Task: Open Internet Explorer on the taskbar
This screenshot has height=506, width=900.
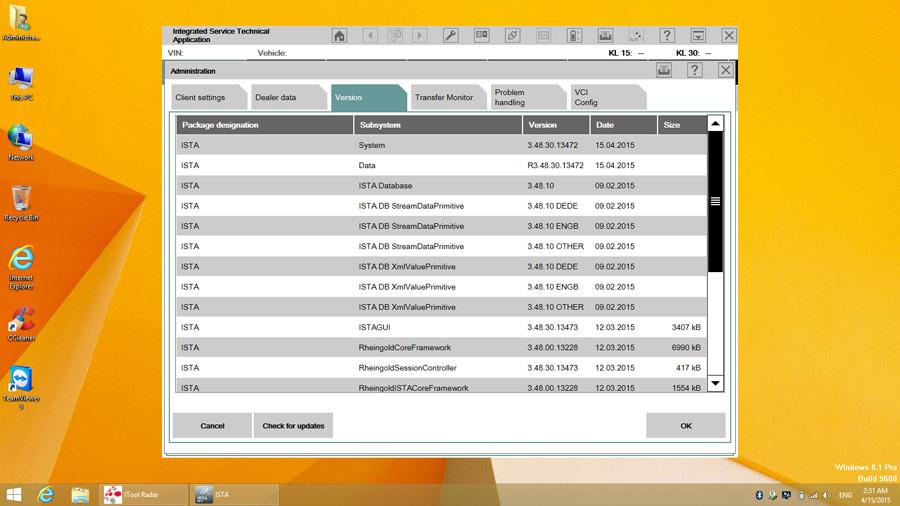Action: (46, 495)
